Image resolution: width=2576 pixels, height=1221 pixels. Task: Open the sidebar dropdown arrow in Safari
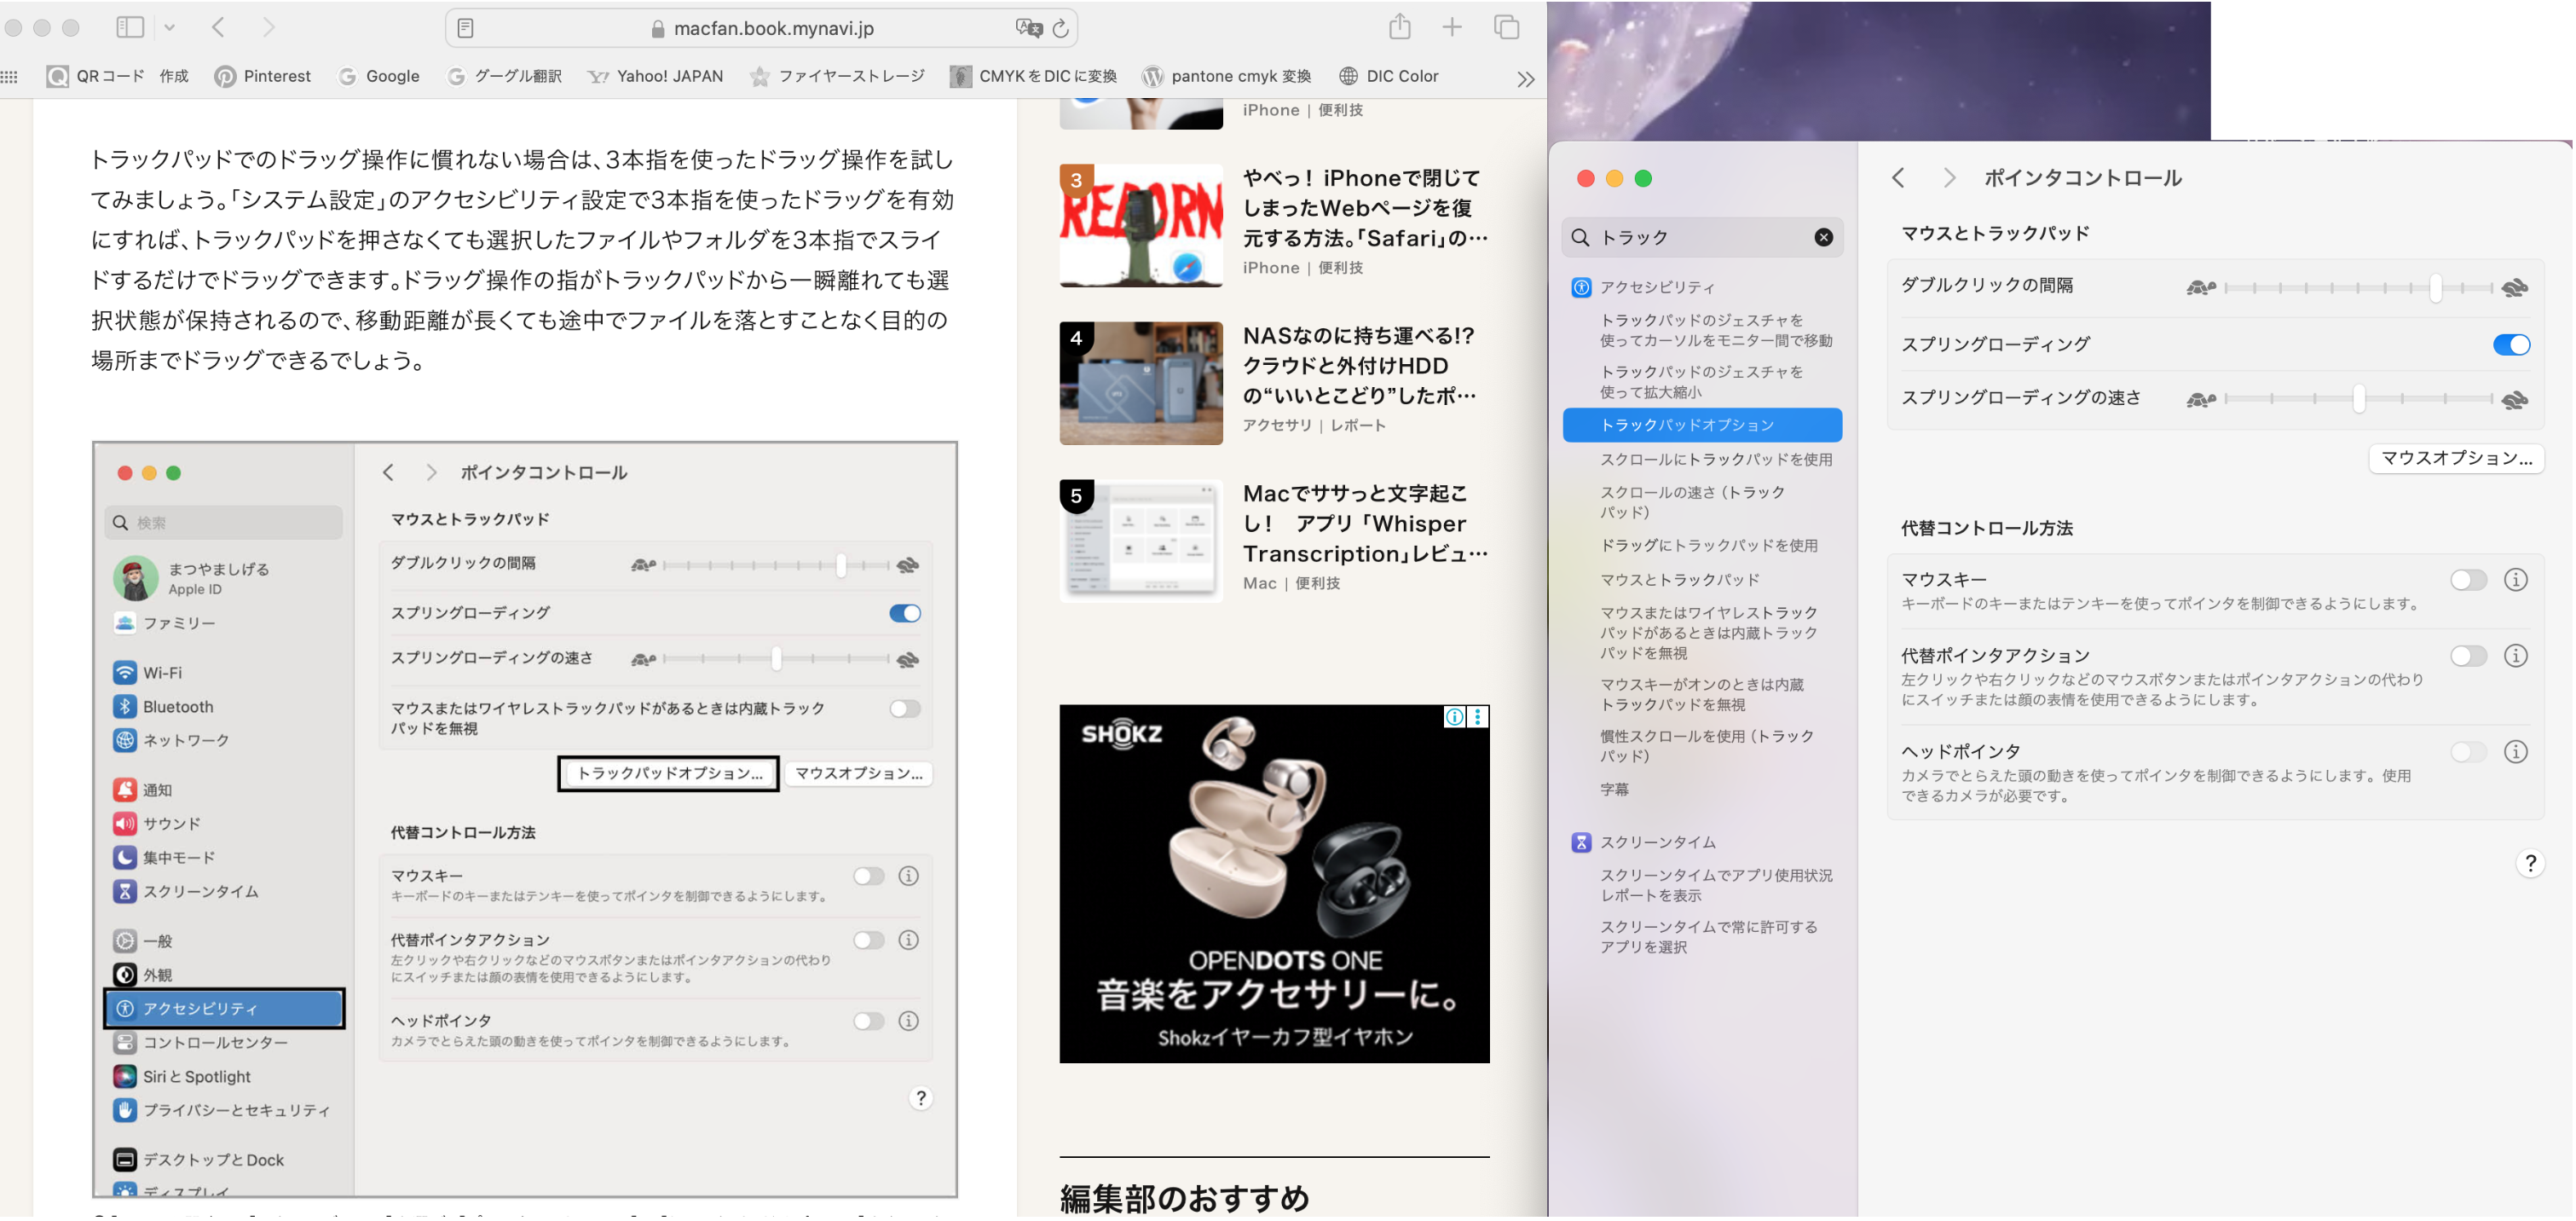pyautogui.click(x=170, y=28)
